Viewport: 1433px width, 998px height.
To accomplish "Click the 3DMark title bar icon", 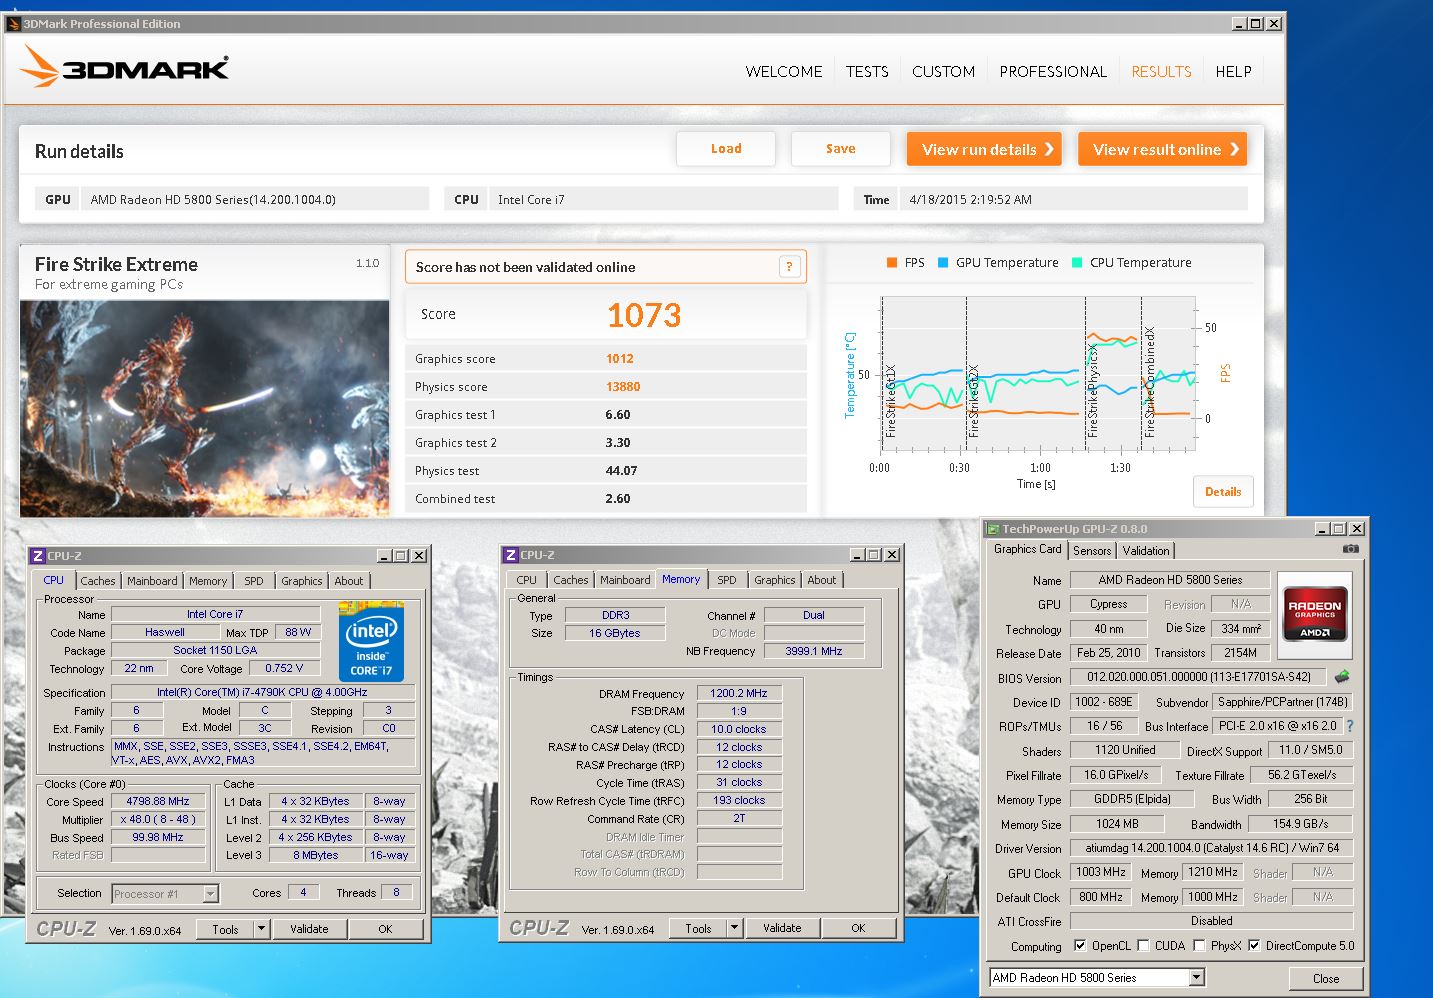I will coord(13,24).
